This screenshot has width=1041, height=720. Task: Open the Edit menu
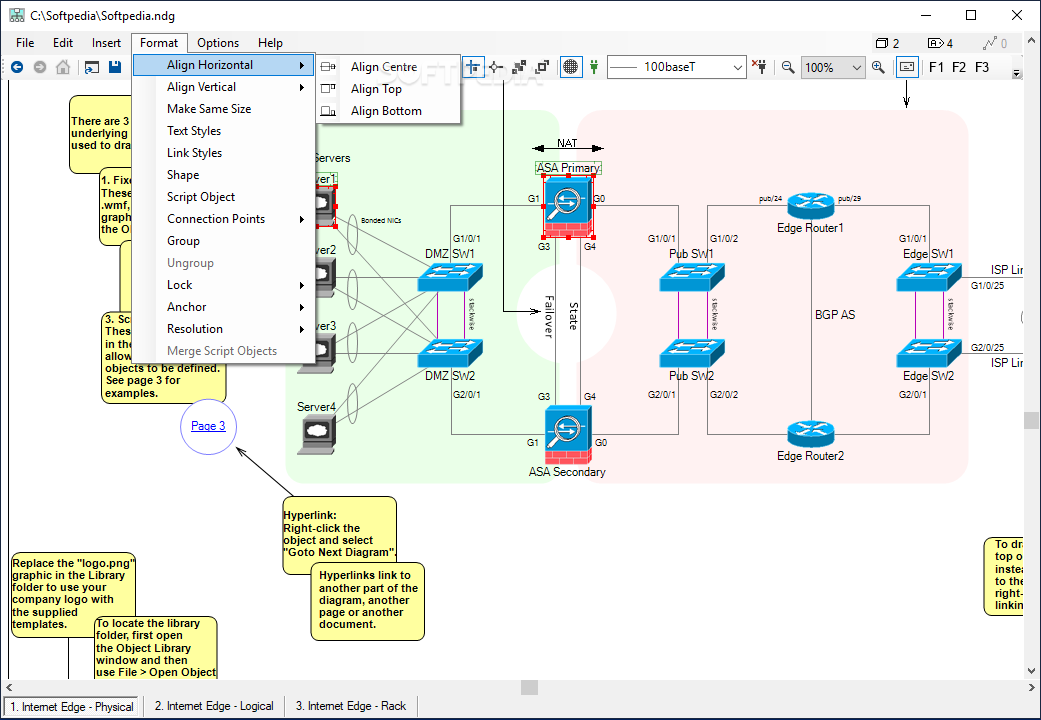(63, 43)
